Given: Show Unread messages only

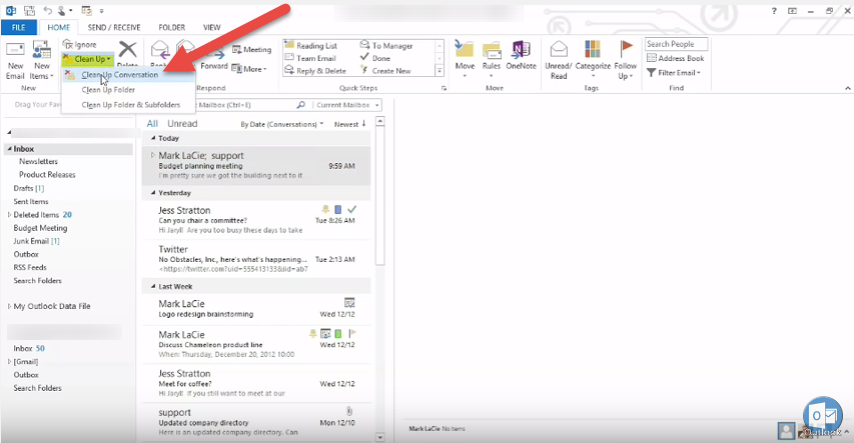Looking at the screenshot, I should [x=182, y=124].
